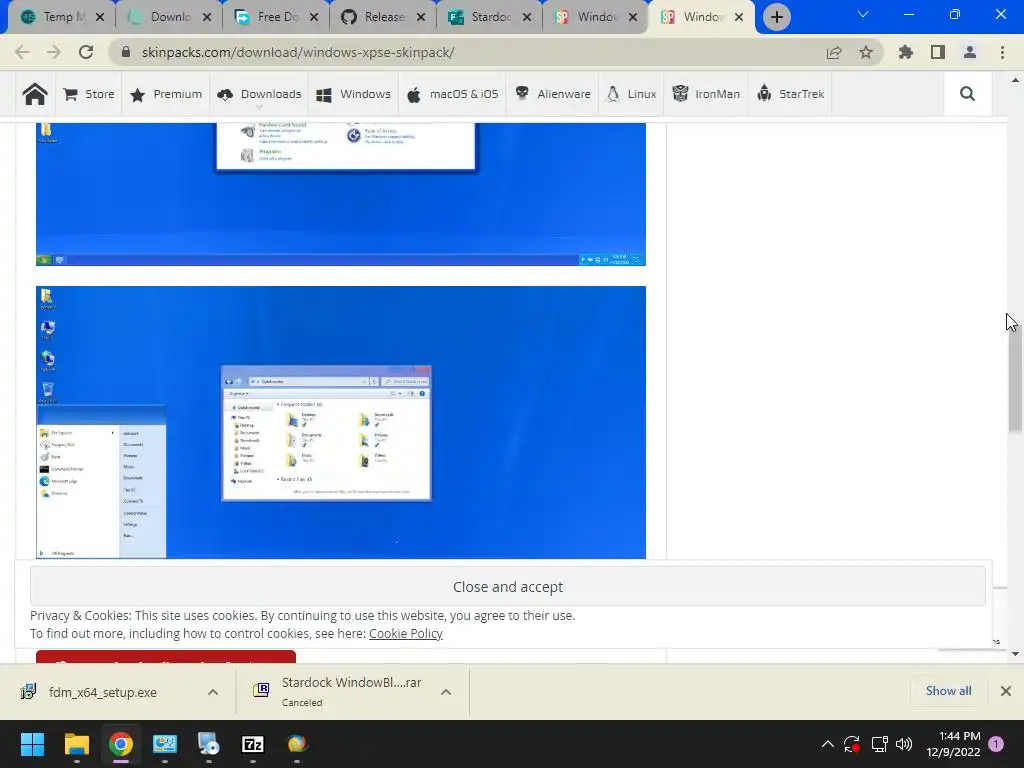Click the sync update tray icon
The width and height of the screenshot is (1024, 768).
(x=852, y=744)
